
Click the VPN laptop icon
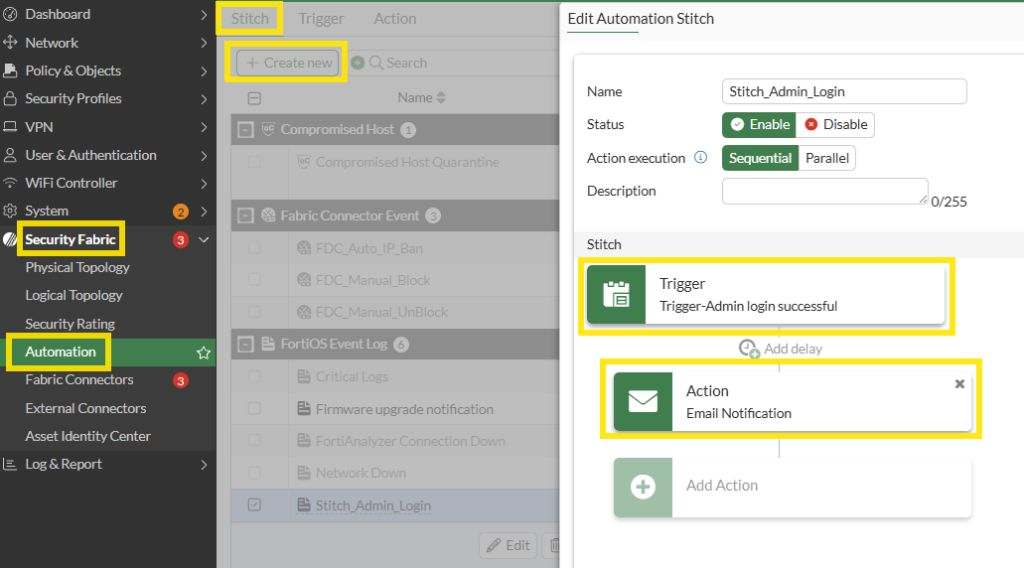click(x=10, y=127)
